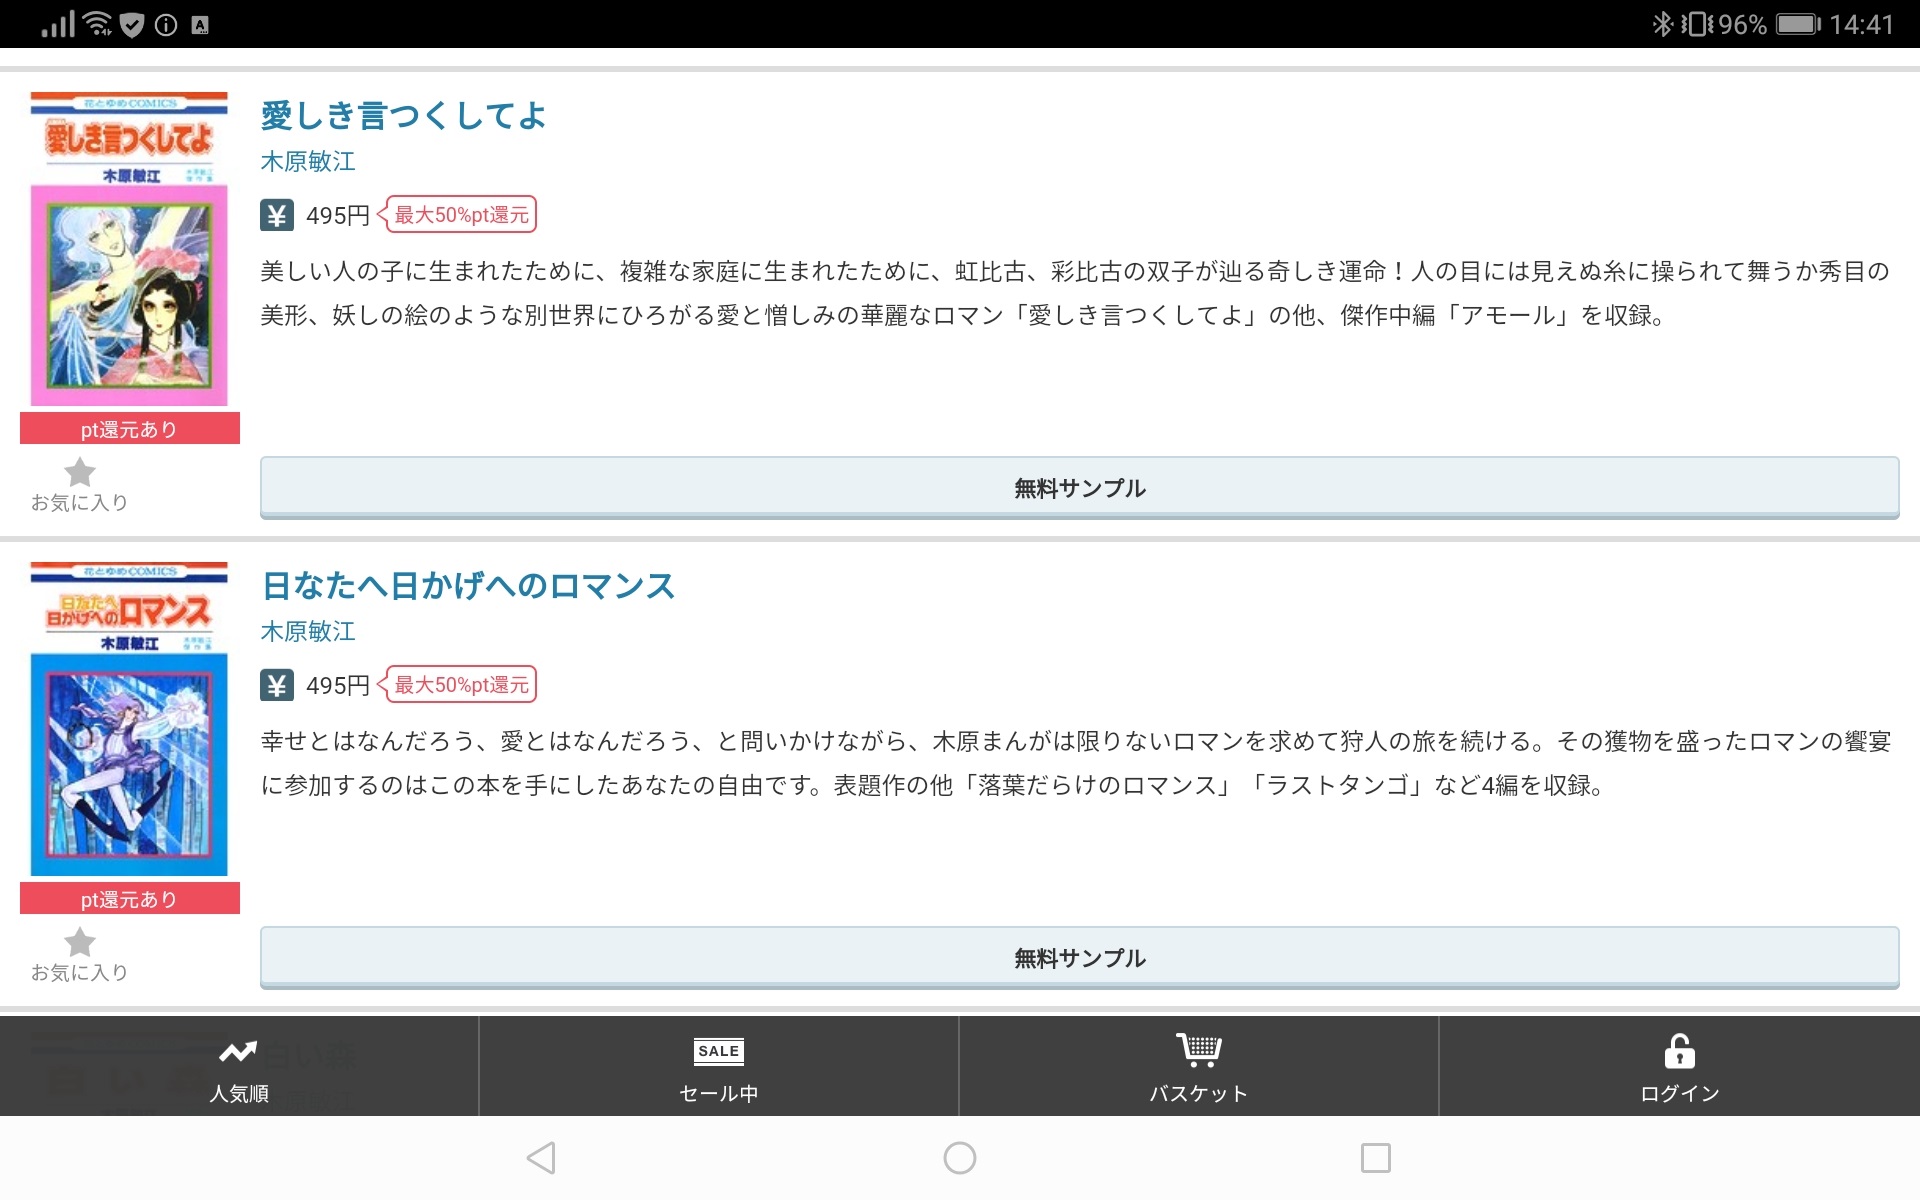This screenshot has width=1920, height=1200.
Task: Tap 最大50%pt還元 badge on first book
Action: click(461, 215)
